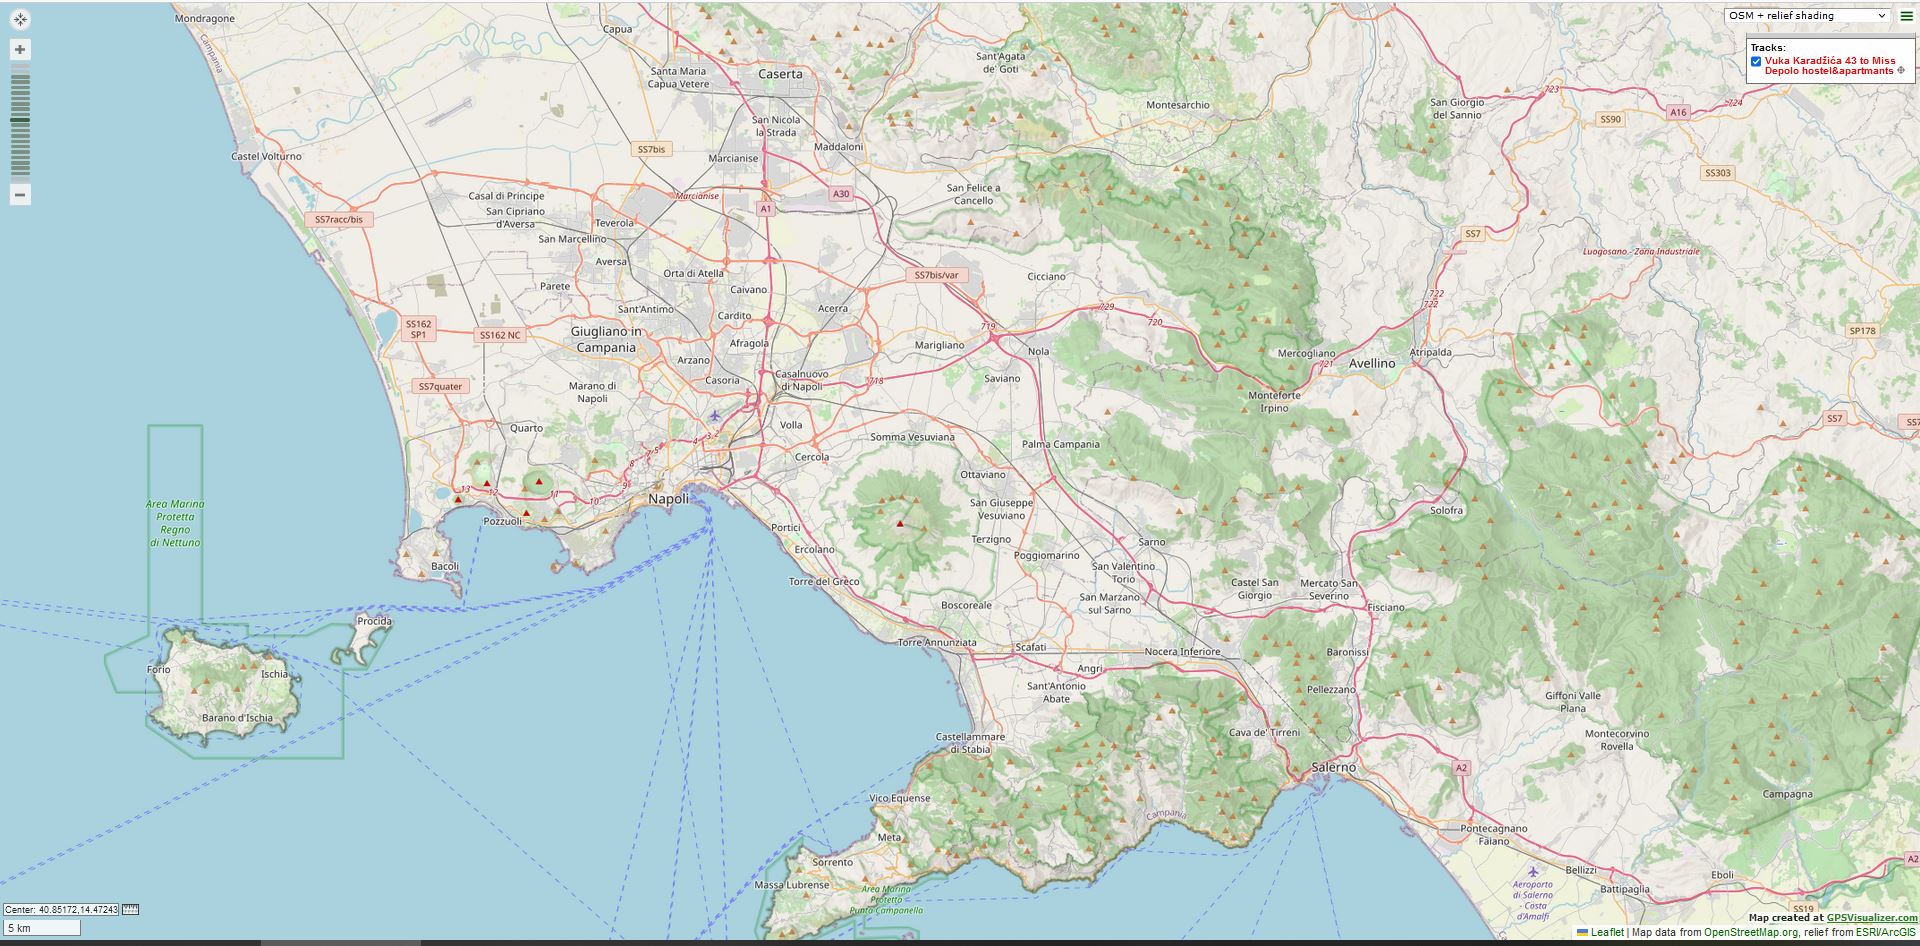Click the 5 km scale indicator
The image size is (1920, 946).
coord(42,928)
